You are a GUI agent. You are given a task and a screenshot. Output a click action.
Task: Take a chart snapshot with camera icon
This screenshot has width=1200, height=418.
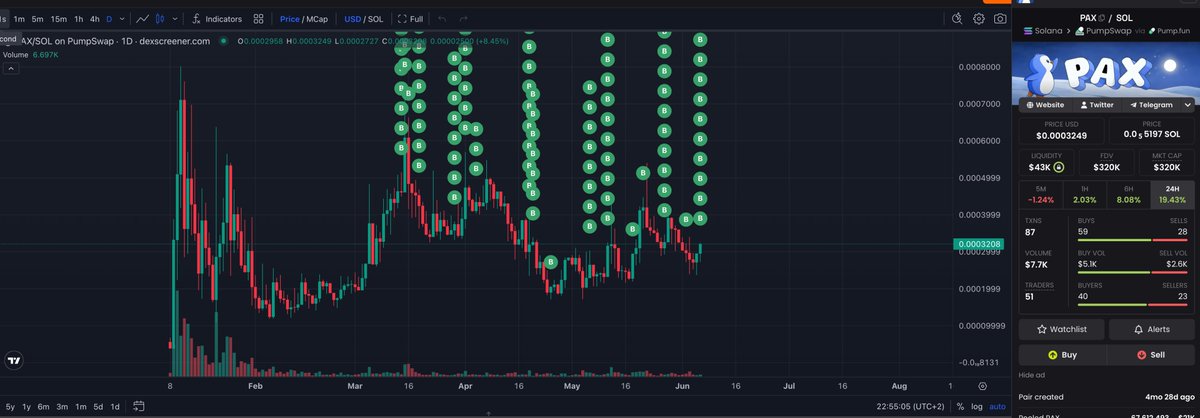1000,18
